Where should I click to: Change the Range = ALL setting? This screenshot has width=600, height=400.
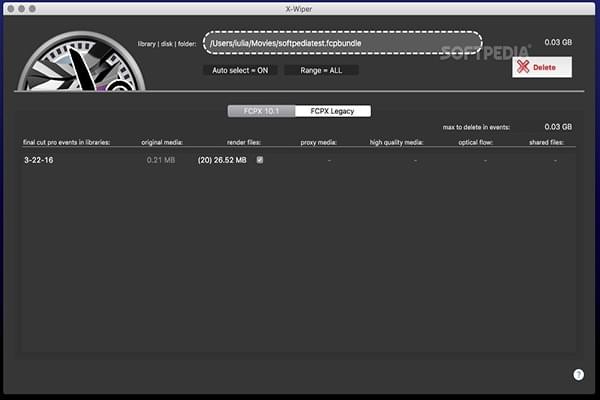321,70
